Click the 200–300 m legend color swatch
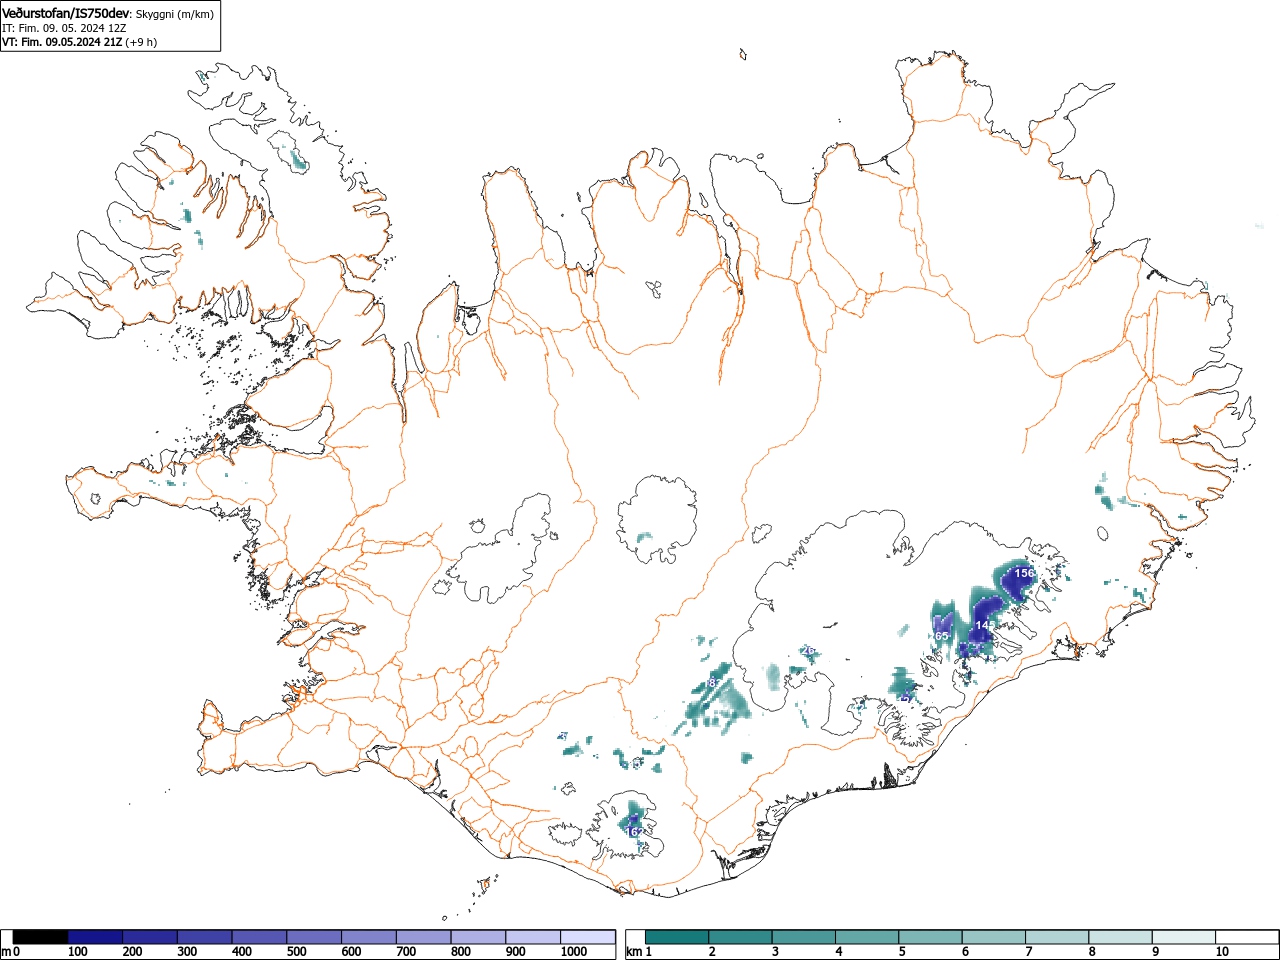 point(150,937)
